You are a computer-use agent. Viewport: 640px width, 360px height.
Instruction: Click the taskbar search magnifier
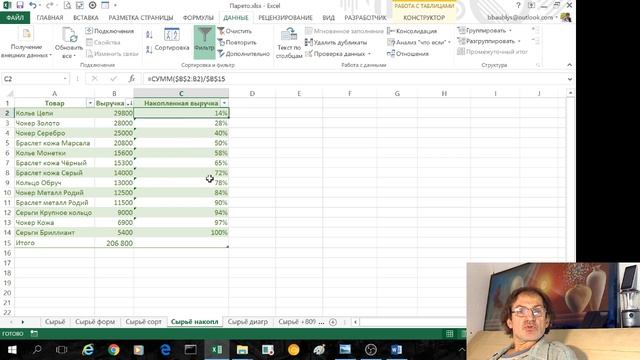37,350
